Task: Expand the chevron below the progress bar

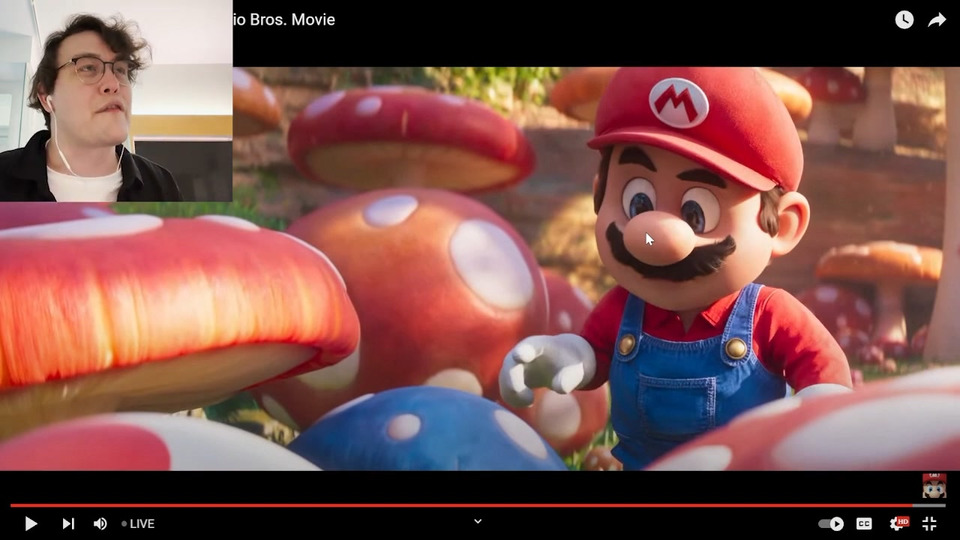Action: point(478,522)
